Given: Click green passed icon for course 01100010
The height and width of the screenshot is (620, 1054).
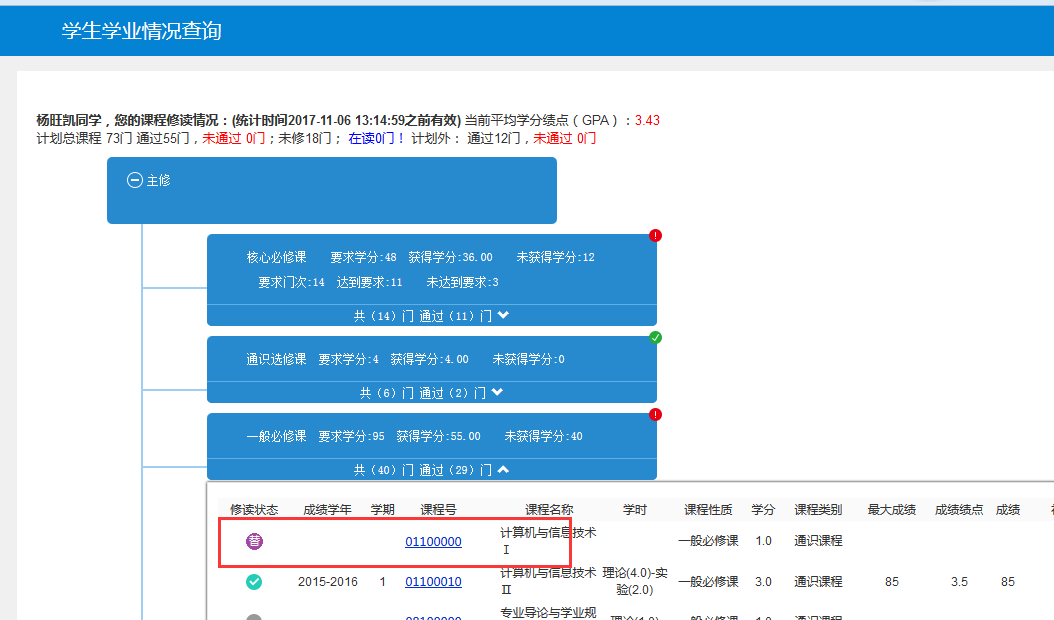Looking at the screenshot, I should click(x=254, y=582).
